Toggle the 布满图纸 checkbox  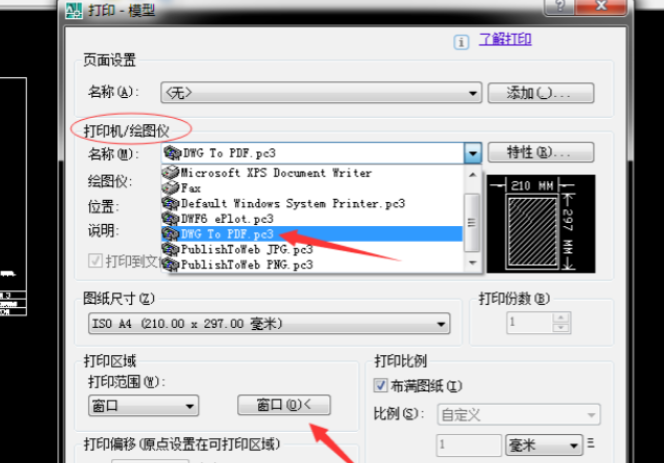click(380, 385)
